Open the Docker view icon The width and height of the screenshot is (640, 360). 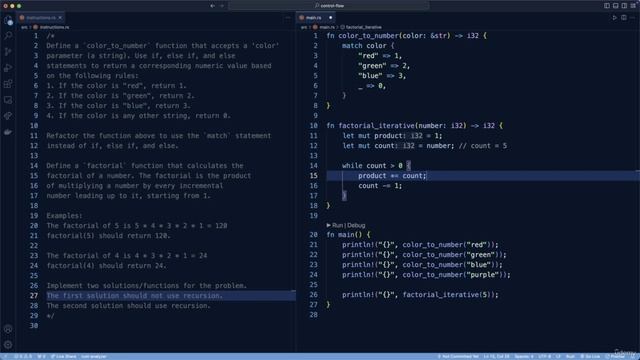pos(8,132)
